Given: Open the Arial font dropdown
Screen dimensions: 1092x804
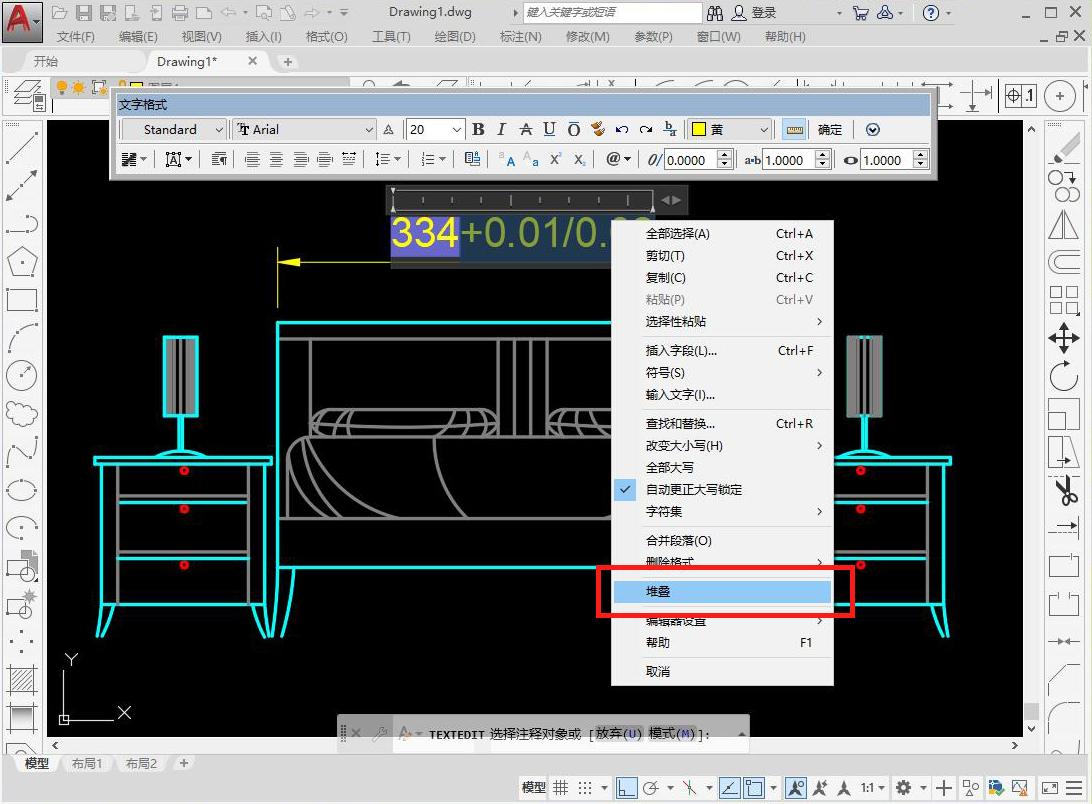Looking at the screenshot, I should (x=368, y=129).
